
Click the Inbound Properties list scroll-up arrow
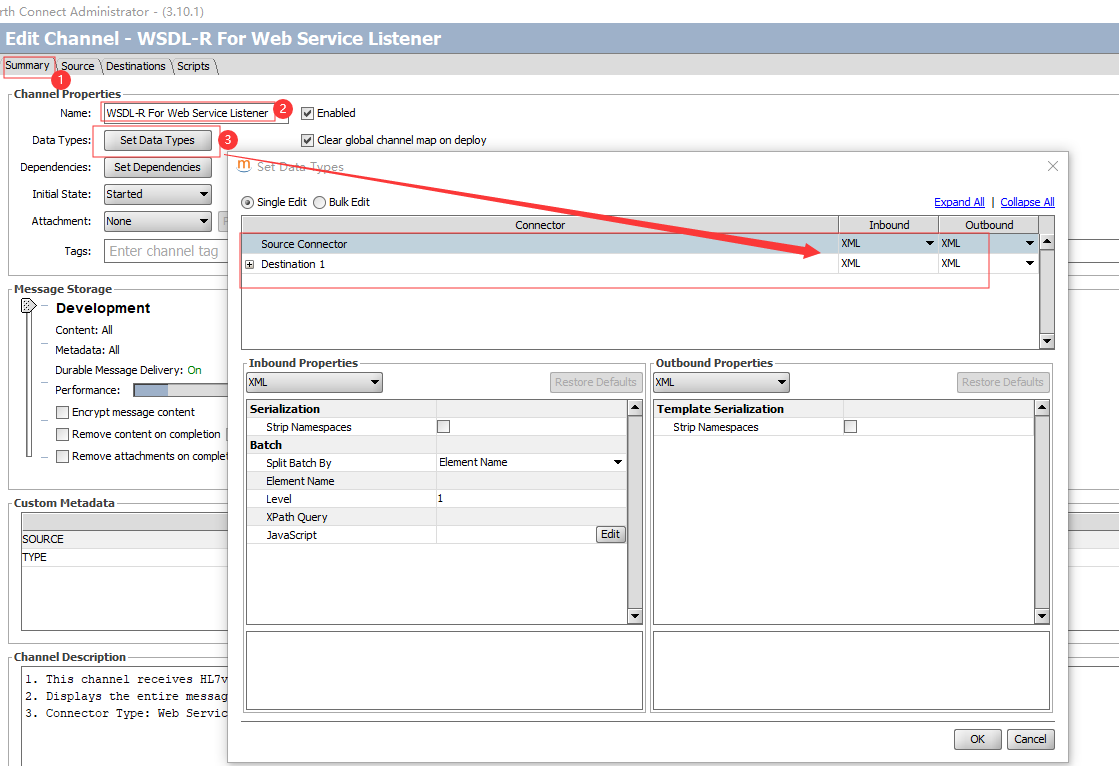point(634,407)
